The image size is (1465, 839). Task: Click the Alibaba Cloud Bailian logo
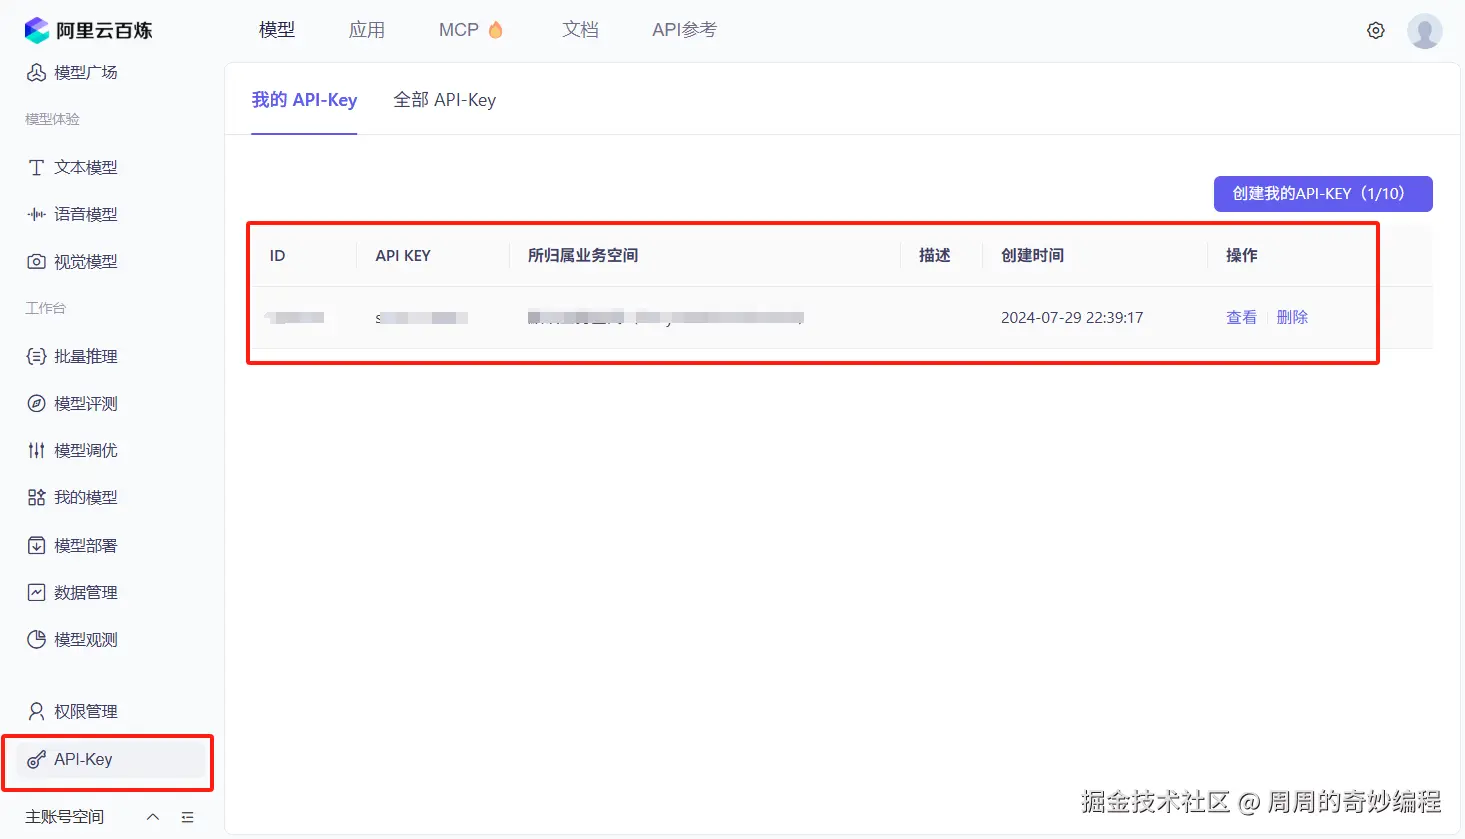pos(88,30)
